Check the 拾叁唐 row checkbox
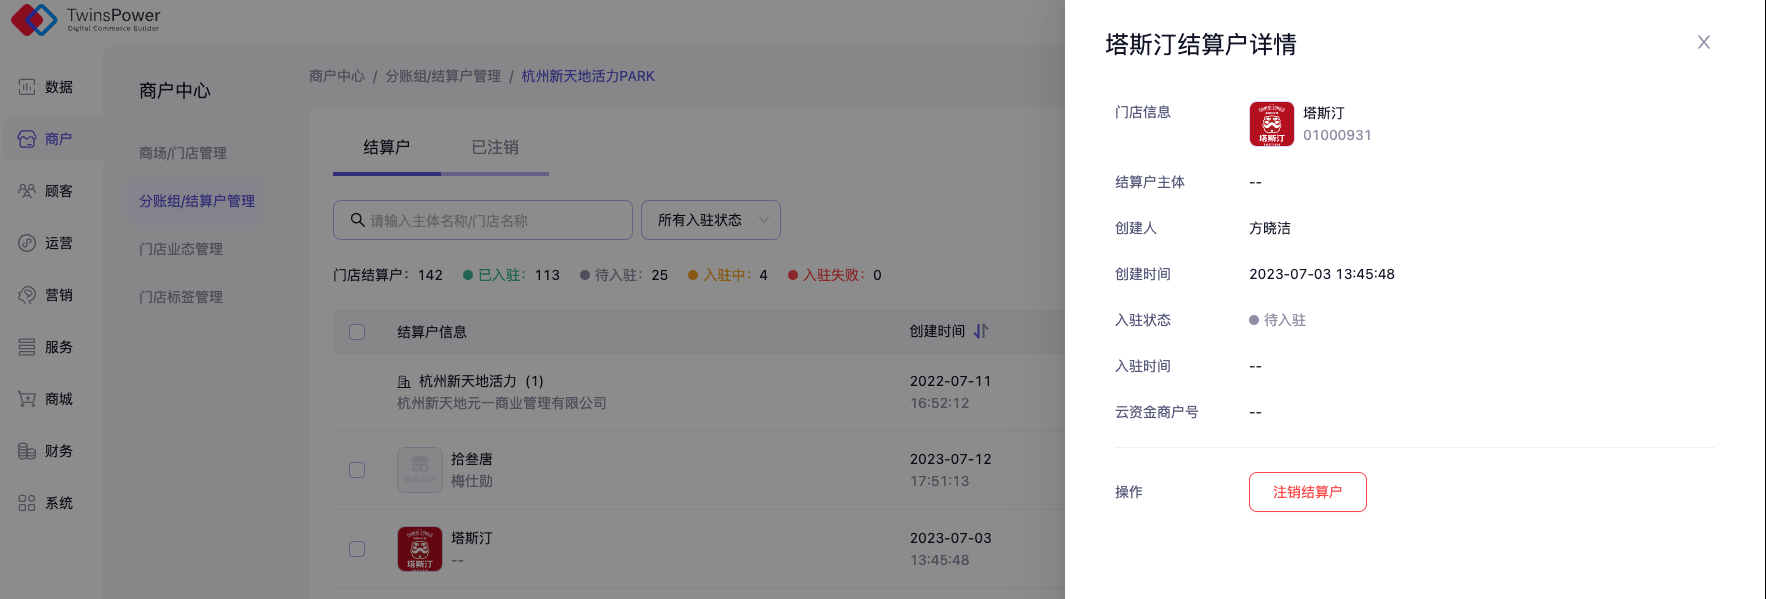The height and width of the screenshot is (599, 1766). click(357, 470)
